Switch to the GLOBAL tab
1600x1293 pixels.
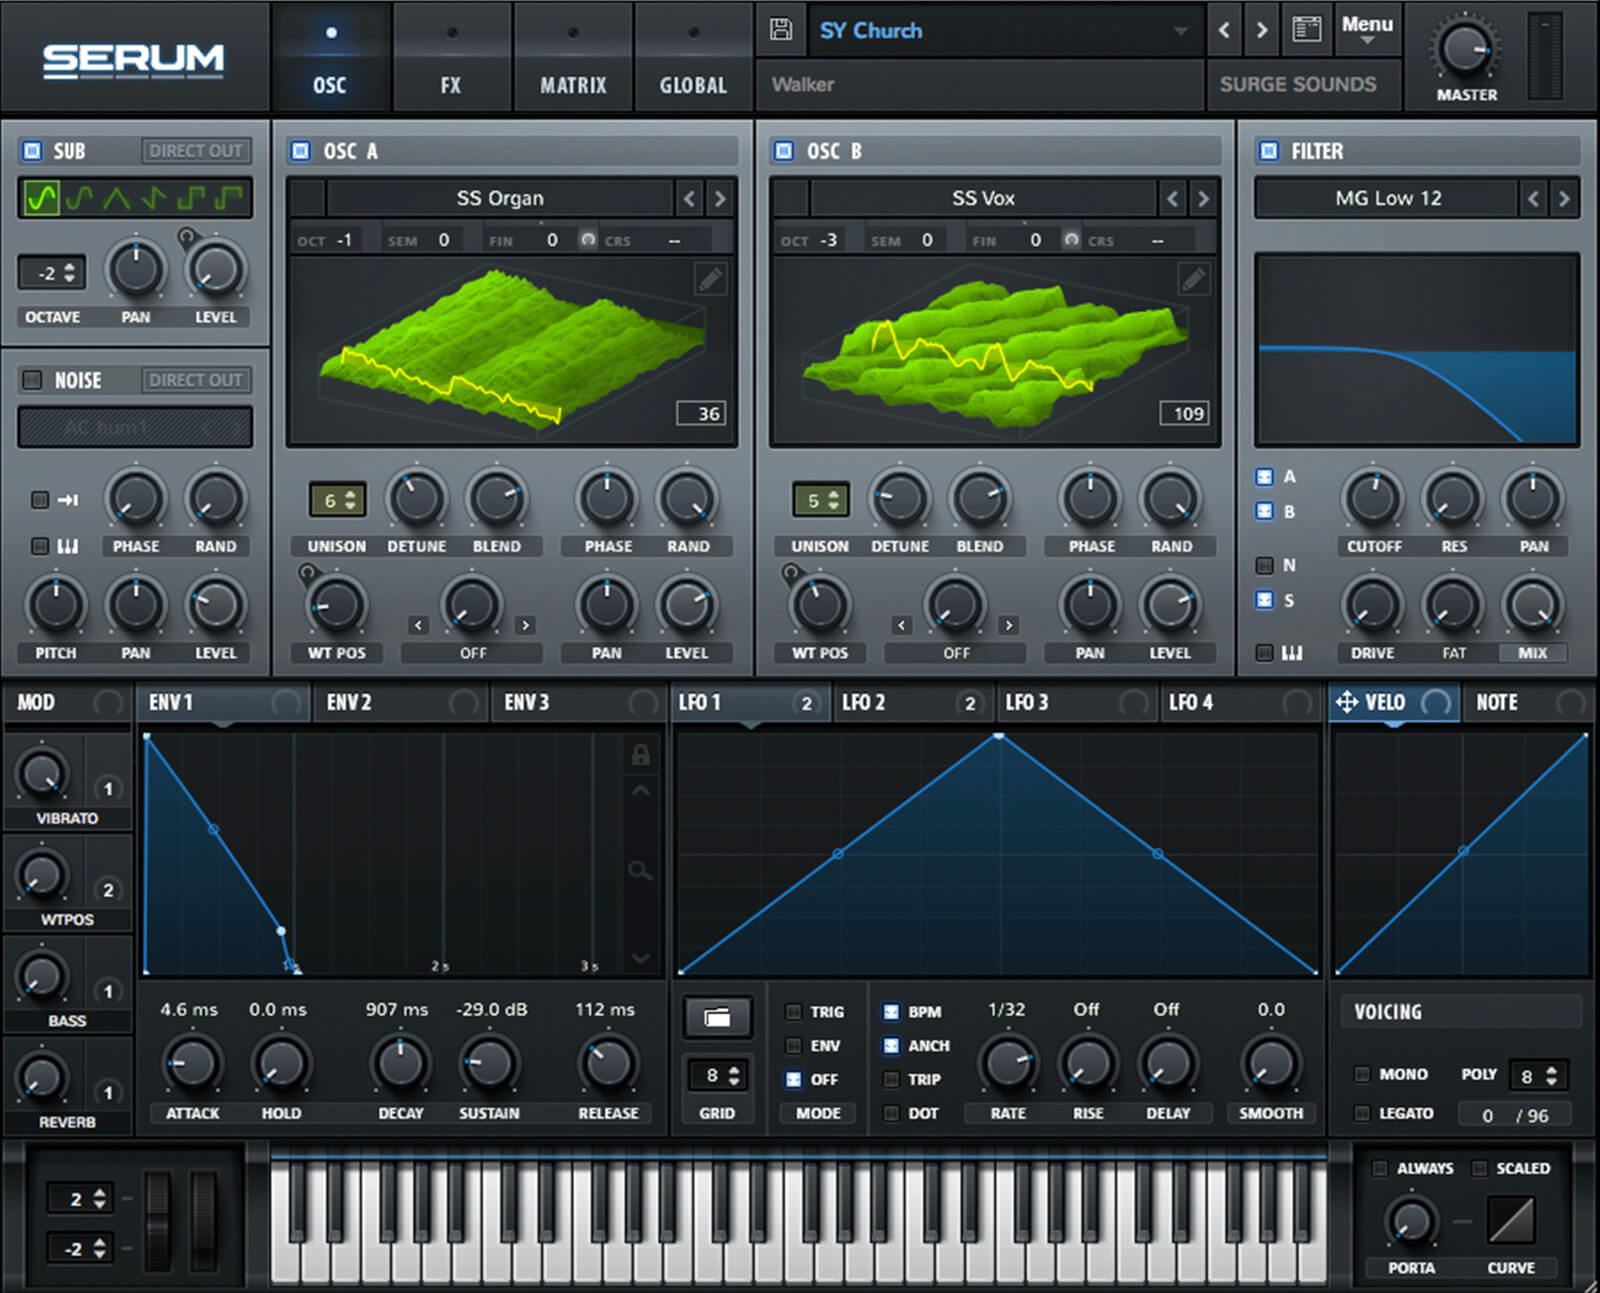[693, 56]
